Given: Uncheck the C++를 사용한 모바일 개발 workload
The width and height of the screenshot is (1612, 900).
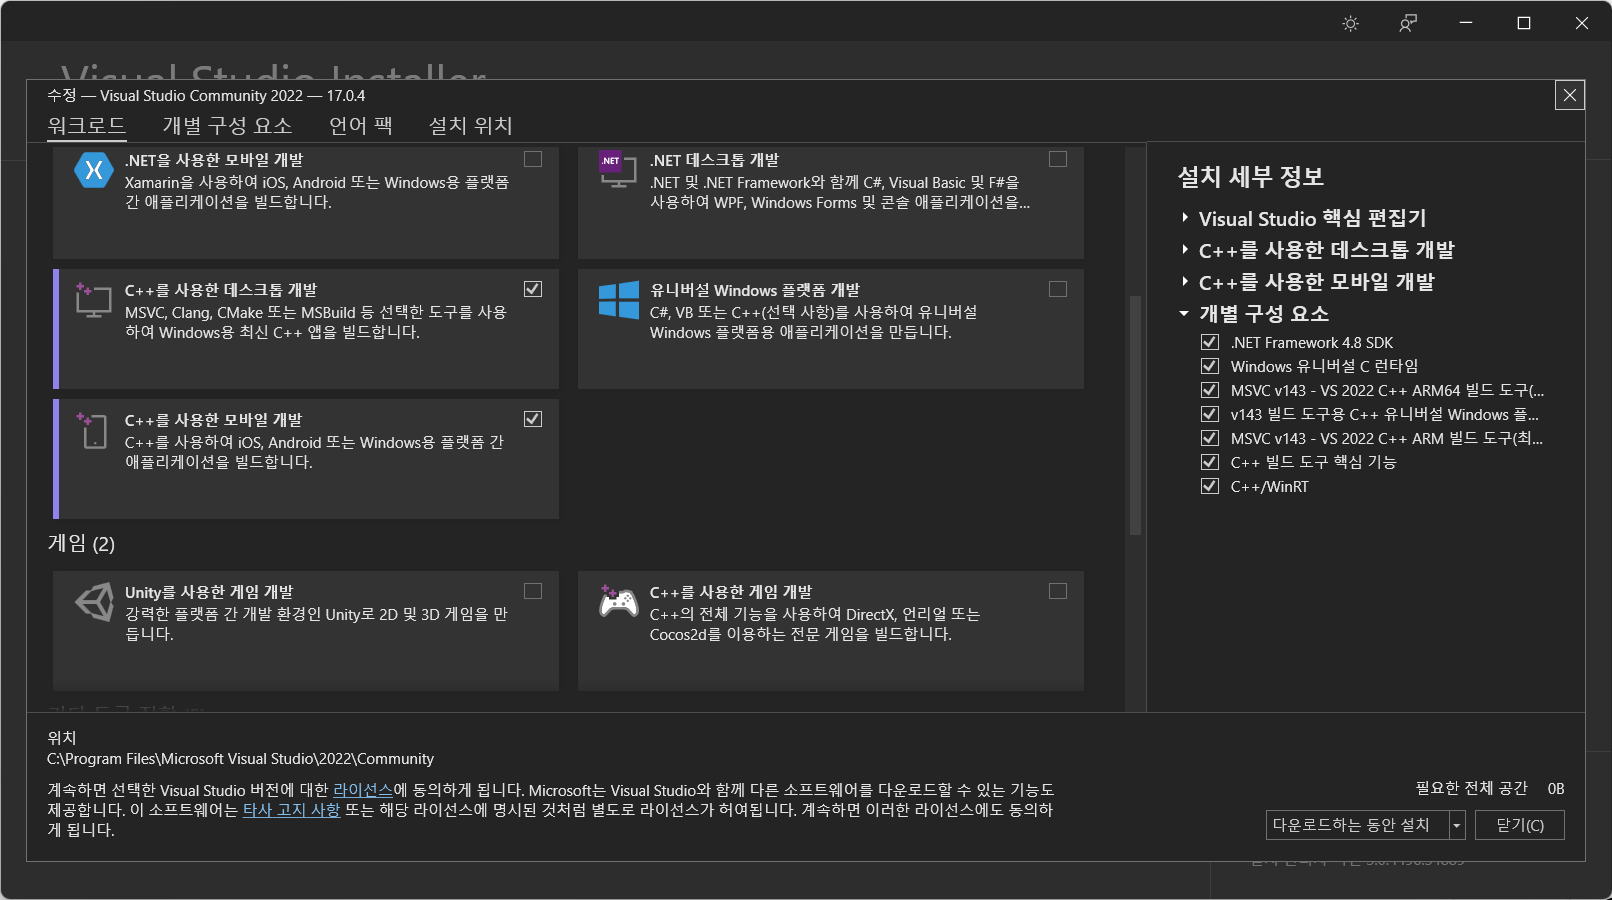Looking at the screenshot, I should (533, 419).
